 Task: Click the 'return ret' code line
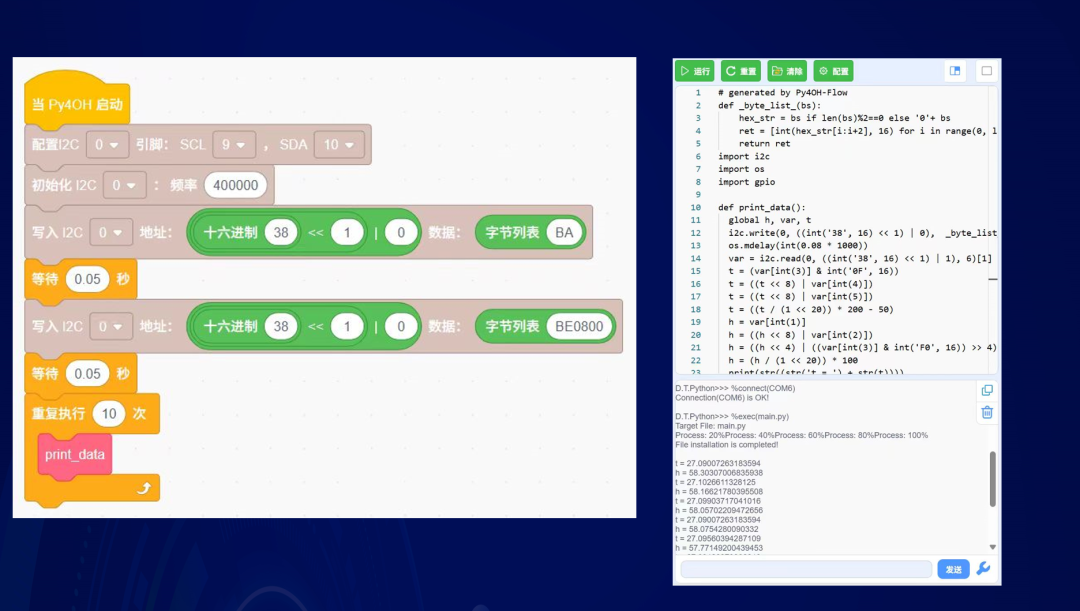tap(765, 143)
